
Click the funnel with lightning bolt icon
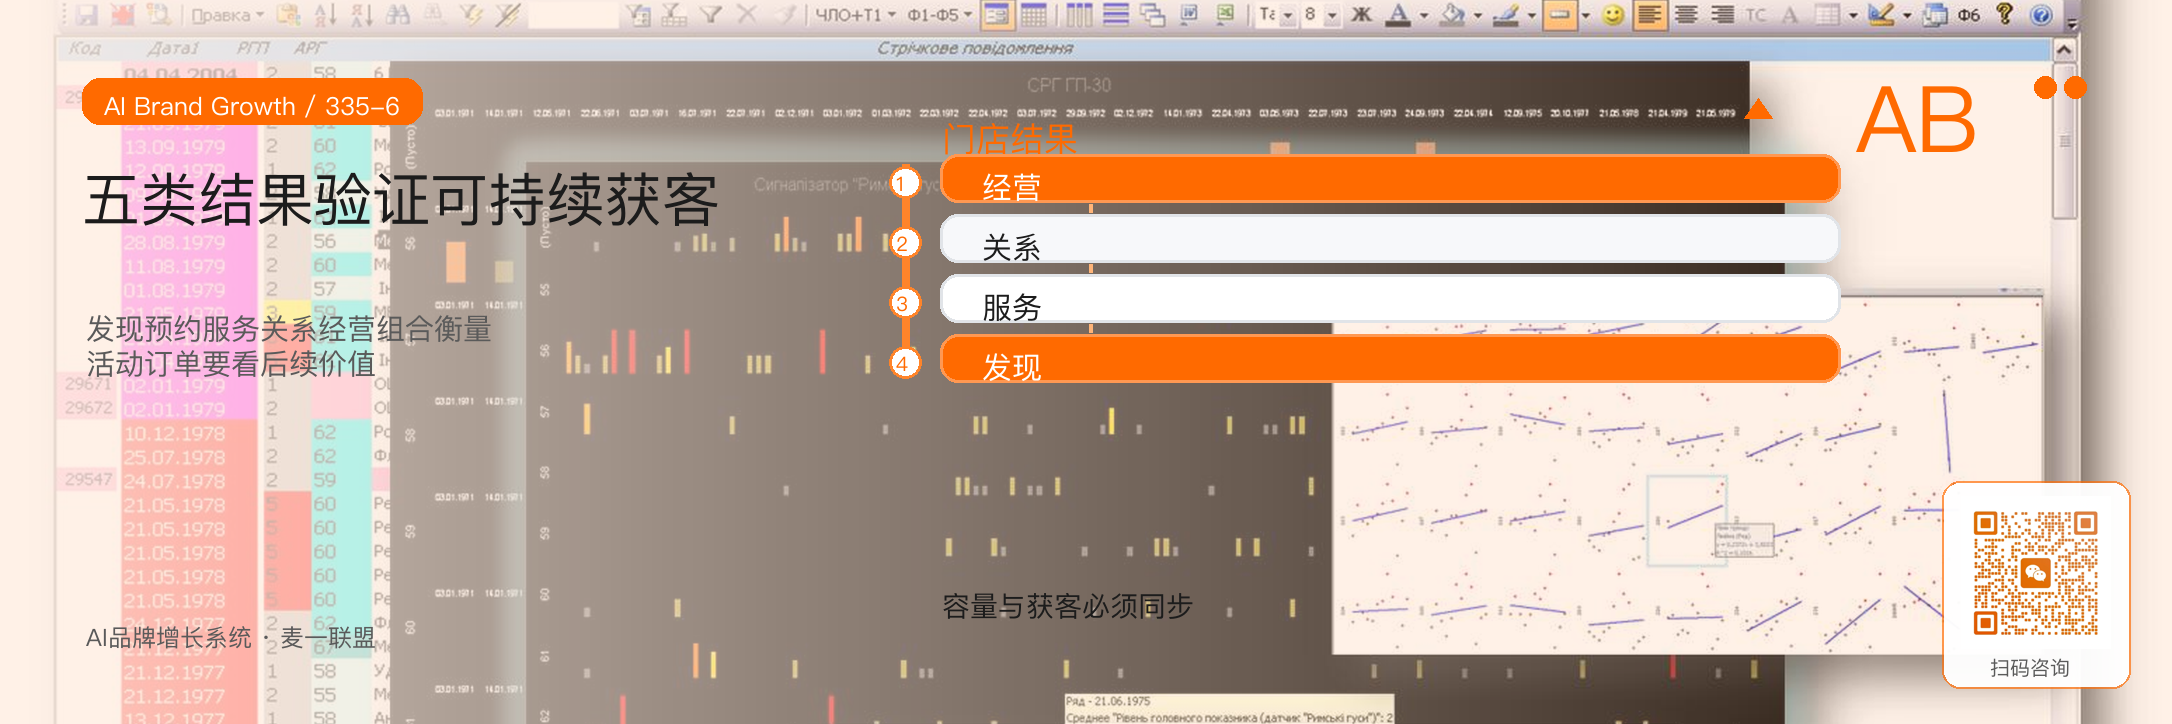[471, 15]
